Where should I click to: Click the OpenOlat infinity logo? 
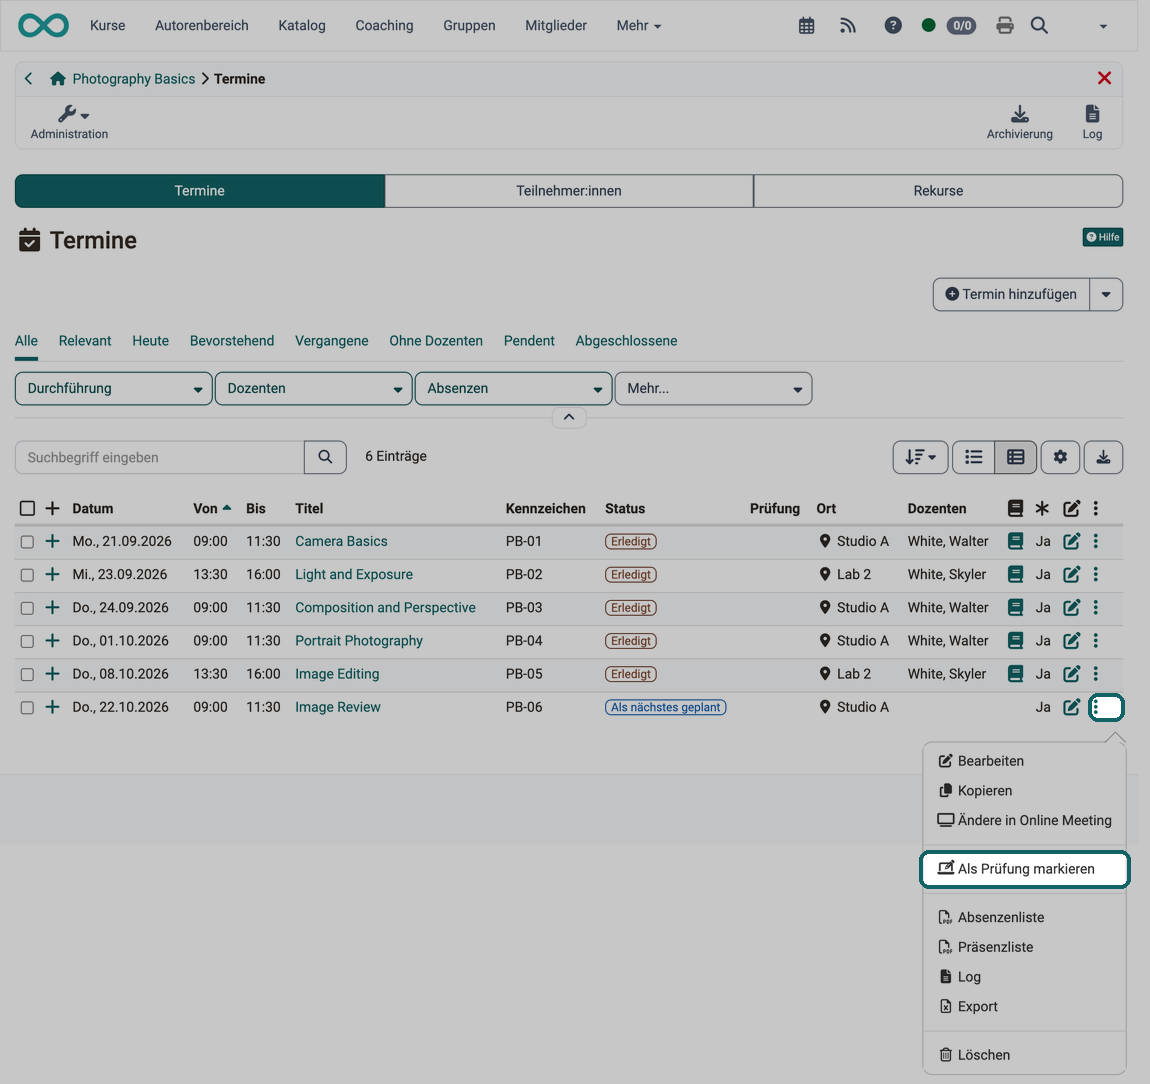(x=43, y=26)
